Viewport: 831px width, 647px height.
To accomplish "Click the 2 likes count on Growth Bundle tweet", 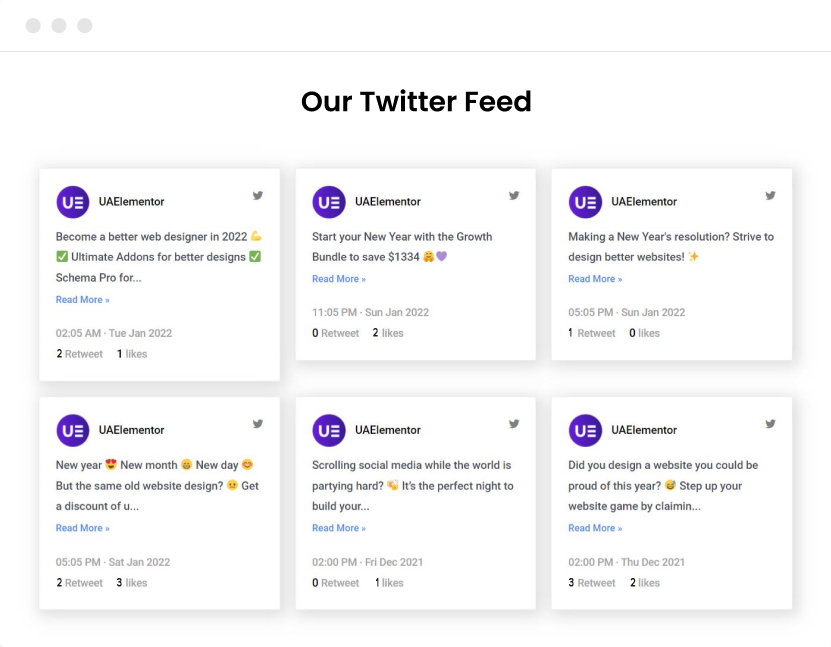I will click(x=388, y=333).
